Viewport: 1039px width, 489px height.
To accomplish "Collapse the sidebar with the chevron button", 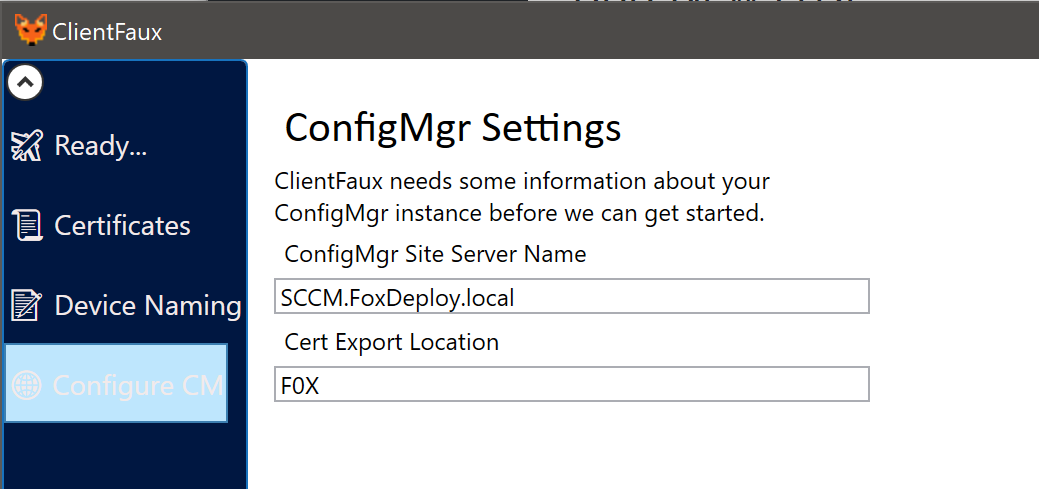I will click(x=25, y=83).
